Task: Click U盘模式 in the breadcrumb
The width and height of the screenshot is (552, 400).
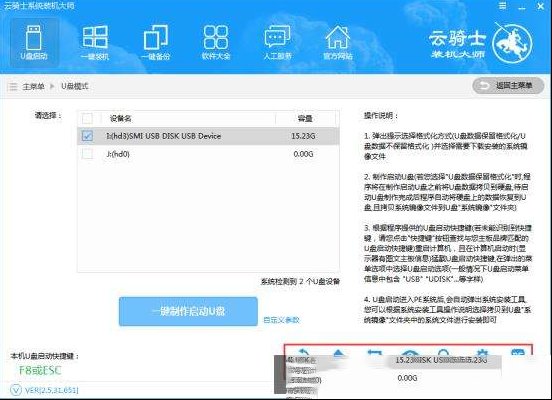Action: [x=75, y=86]
